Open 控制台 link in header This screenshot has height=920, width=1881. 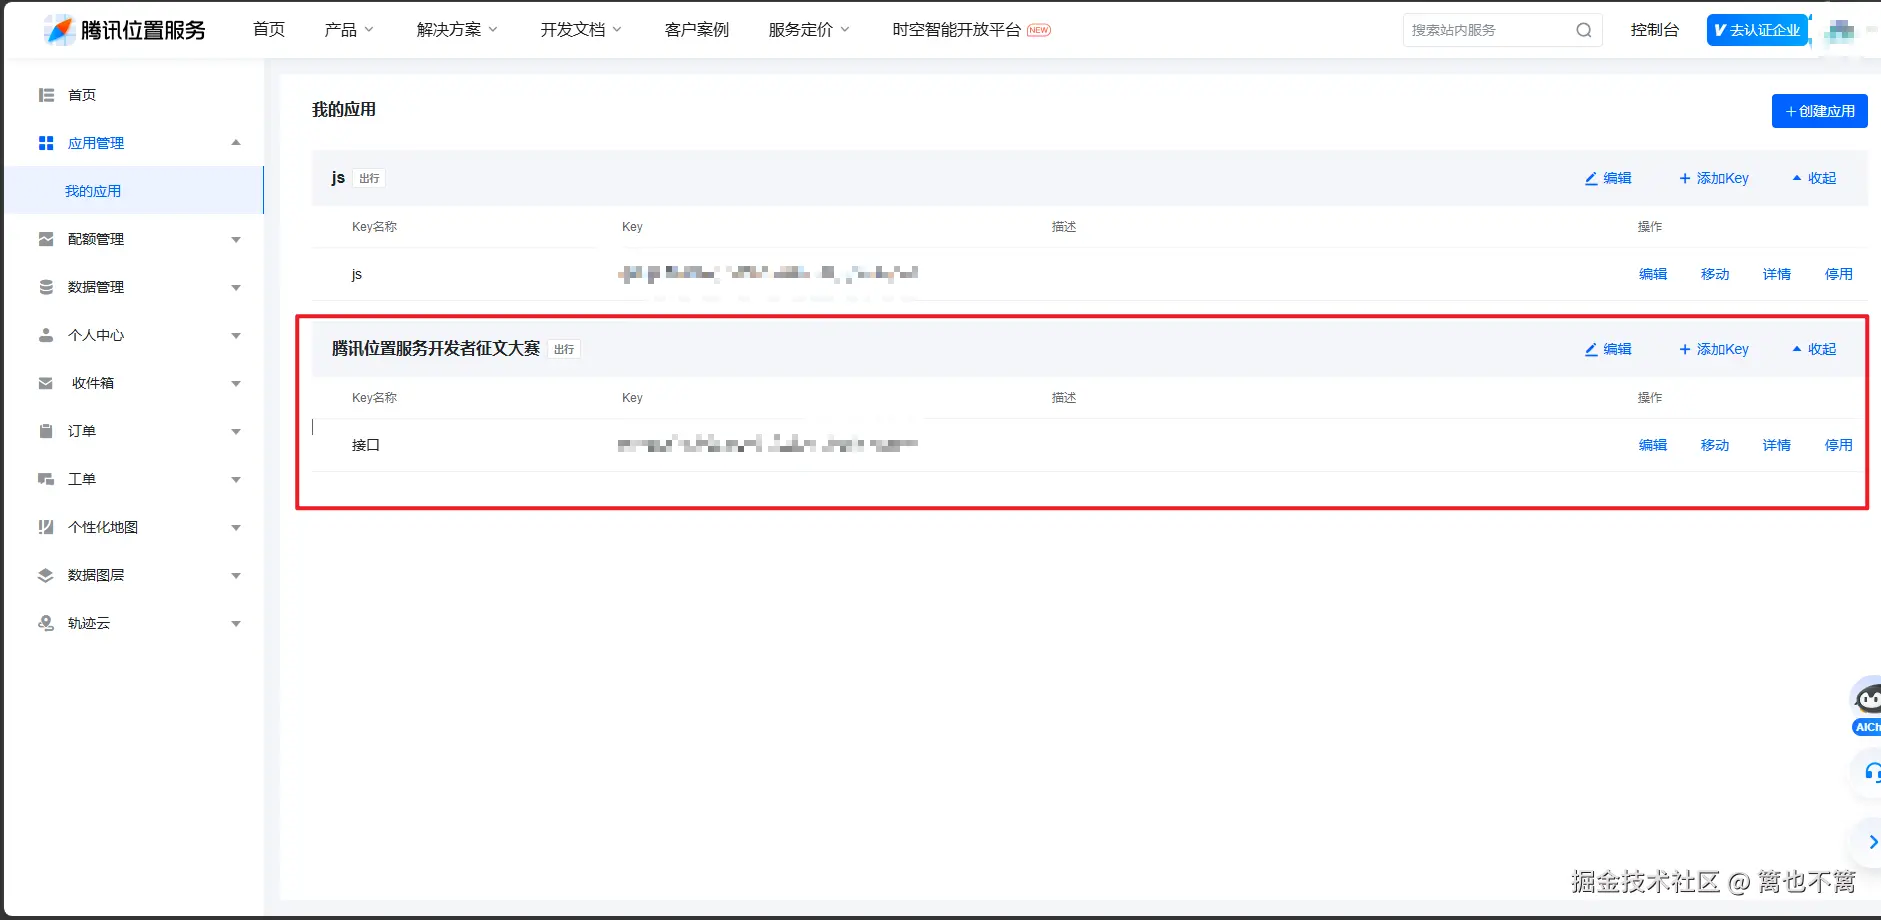[x=1655, y=30]
